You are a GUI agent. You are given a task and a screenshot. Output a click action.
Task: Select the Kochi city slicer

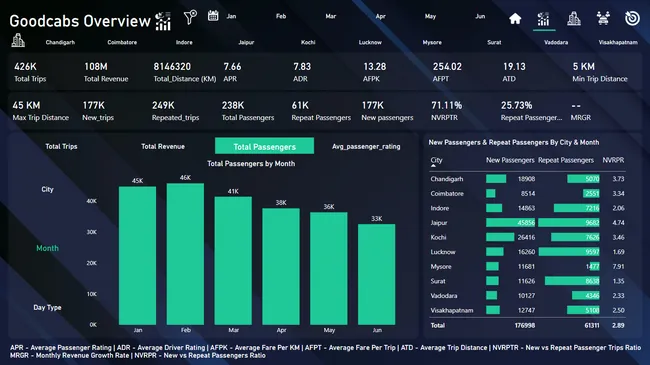coord(308,42)
